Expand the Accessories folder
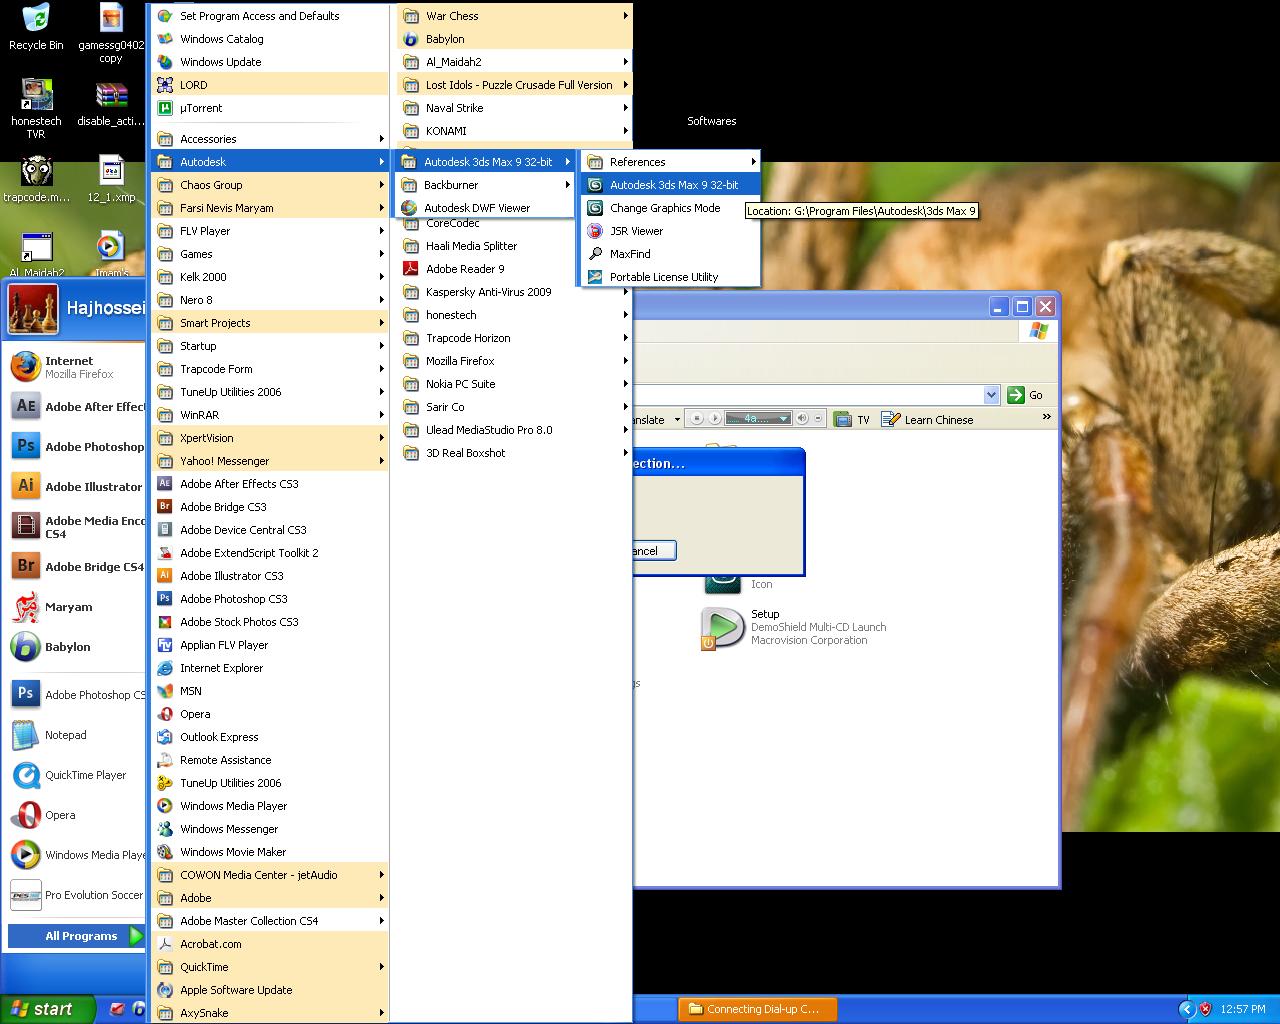The image size is (1280, 1024). pos(270,139)
